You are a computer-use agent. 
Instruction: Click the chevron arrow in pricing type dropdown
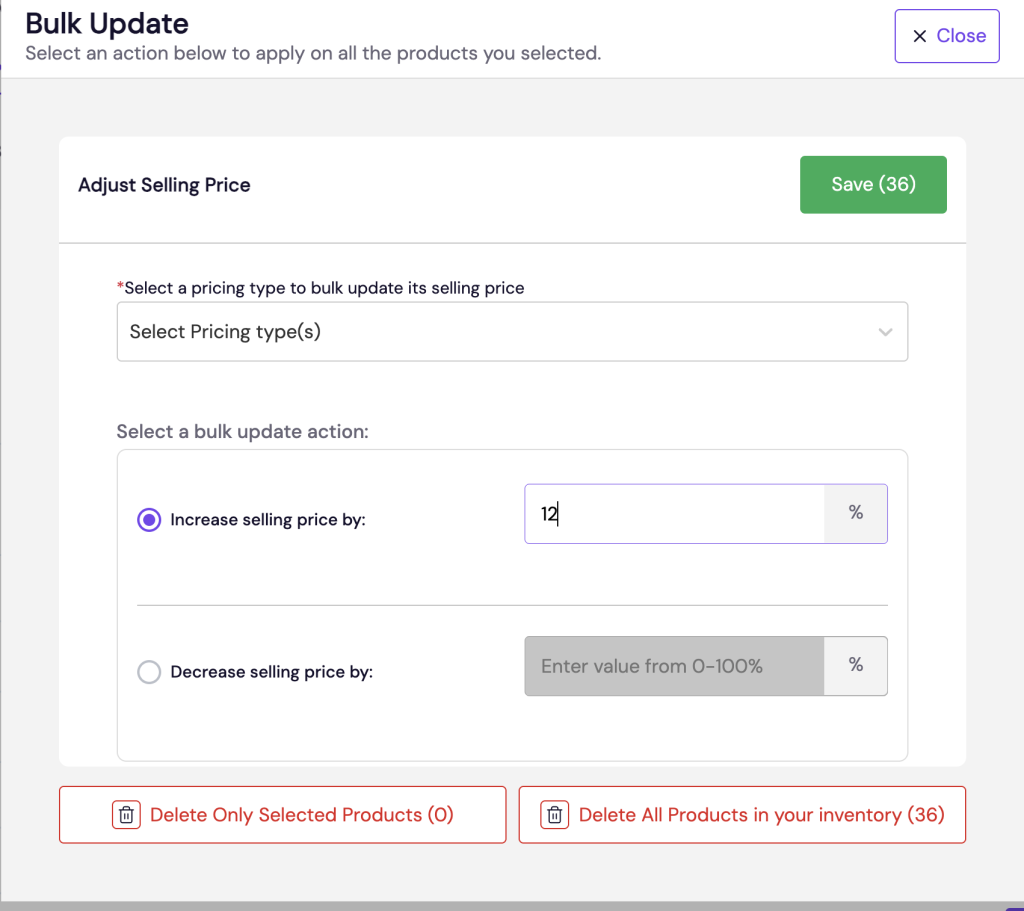point(885,332)
